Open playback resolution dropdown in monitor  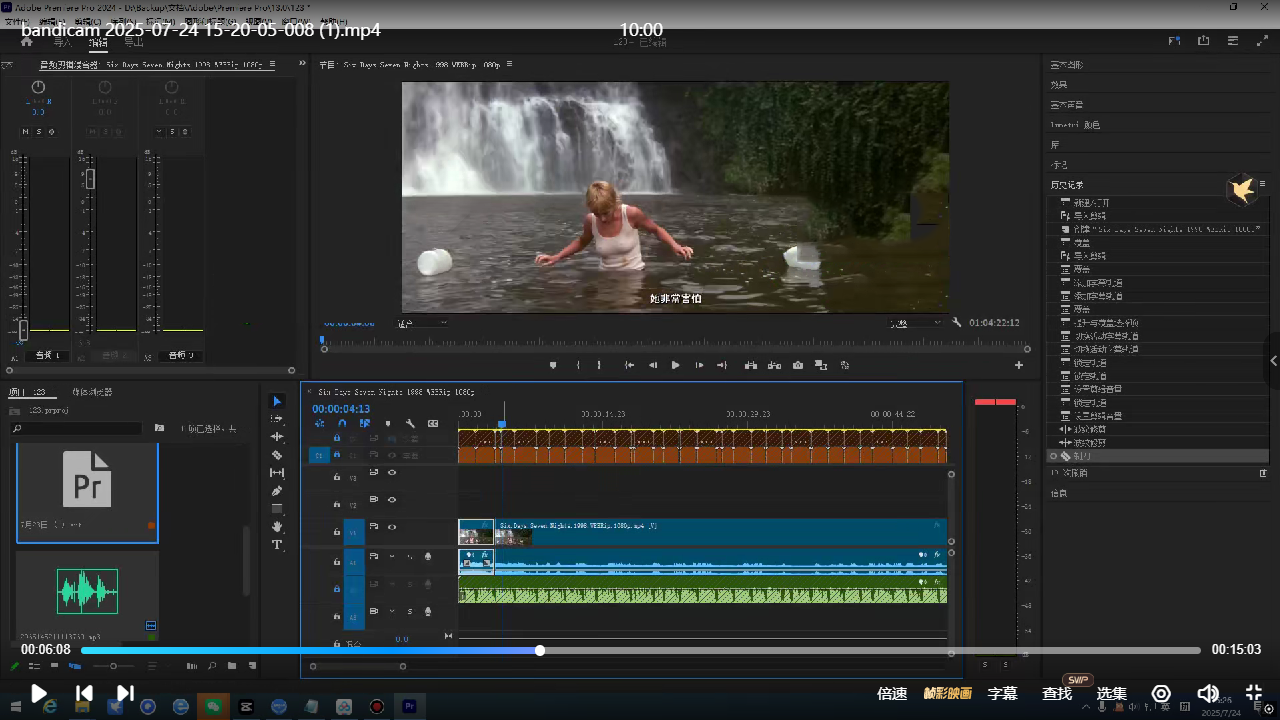coord(915,323)
